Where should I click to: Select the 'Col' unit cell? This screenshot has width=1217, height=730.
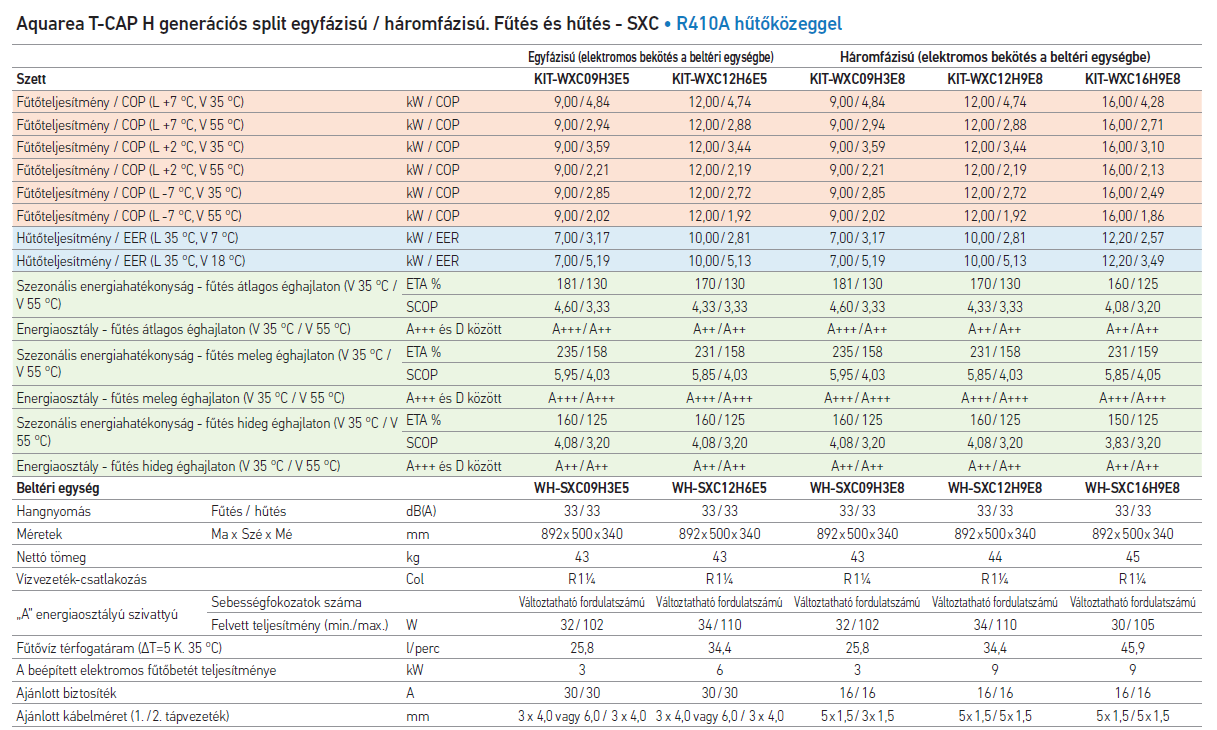[415, 579]
